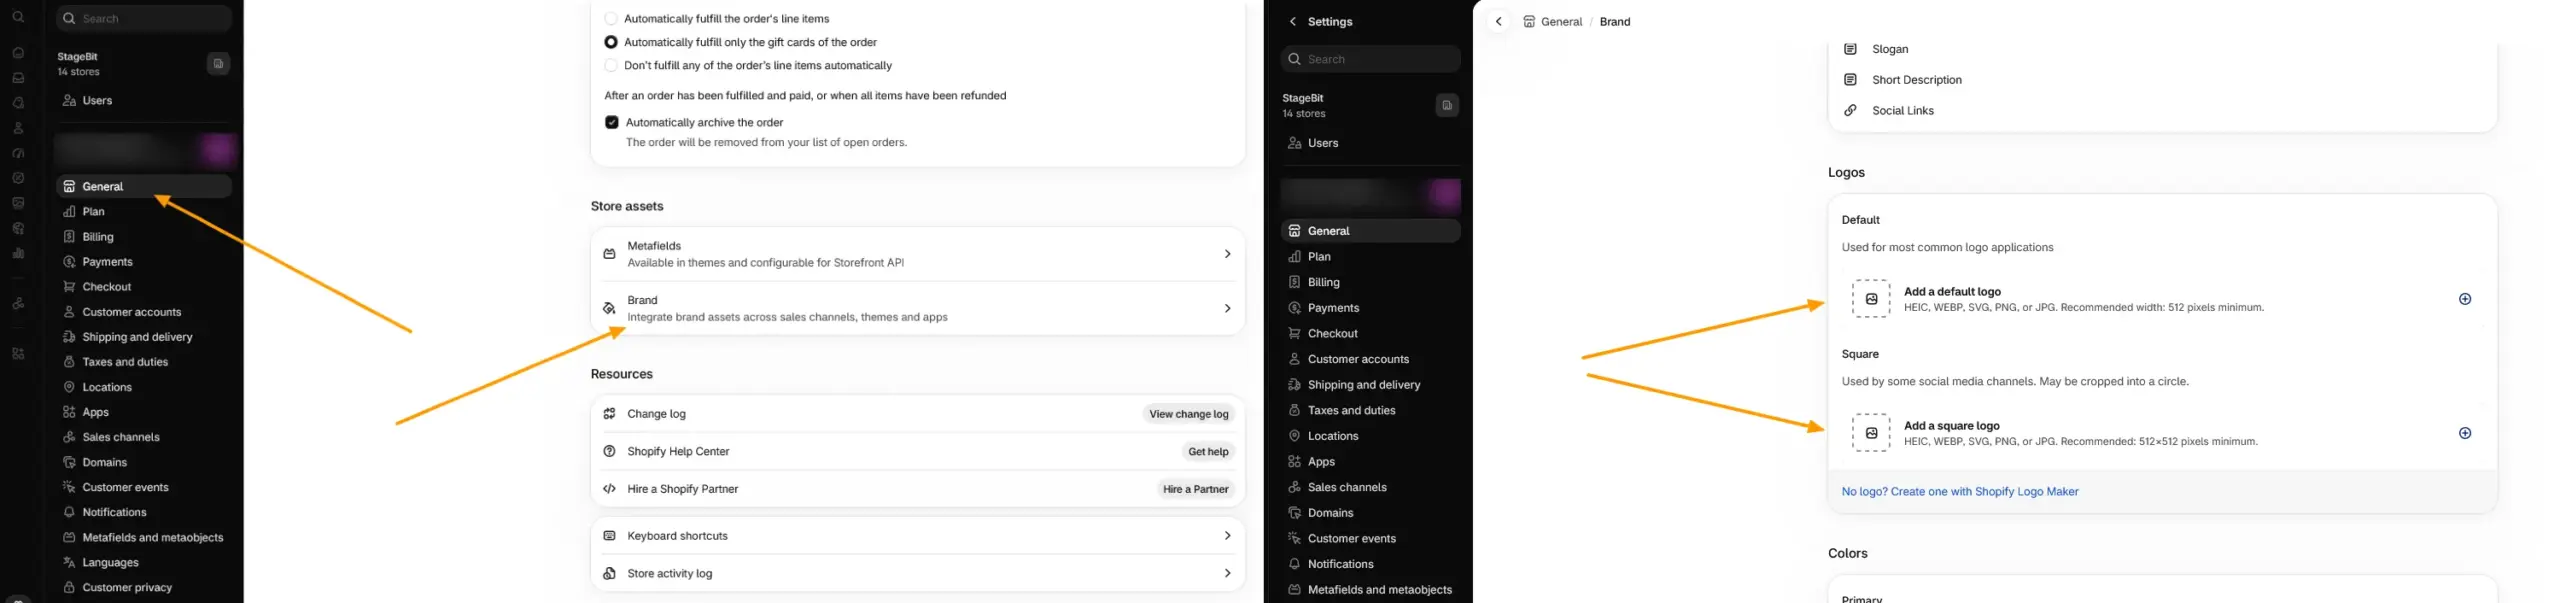
Task: Open Billing in Brand page sidebar
Action: 1323,283
